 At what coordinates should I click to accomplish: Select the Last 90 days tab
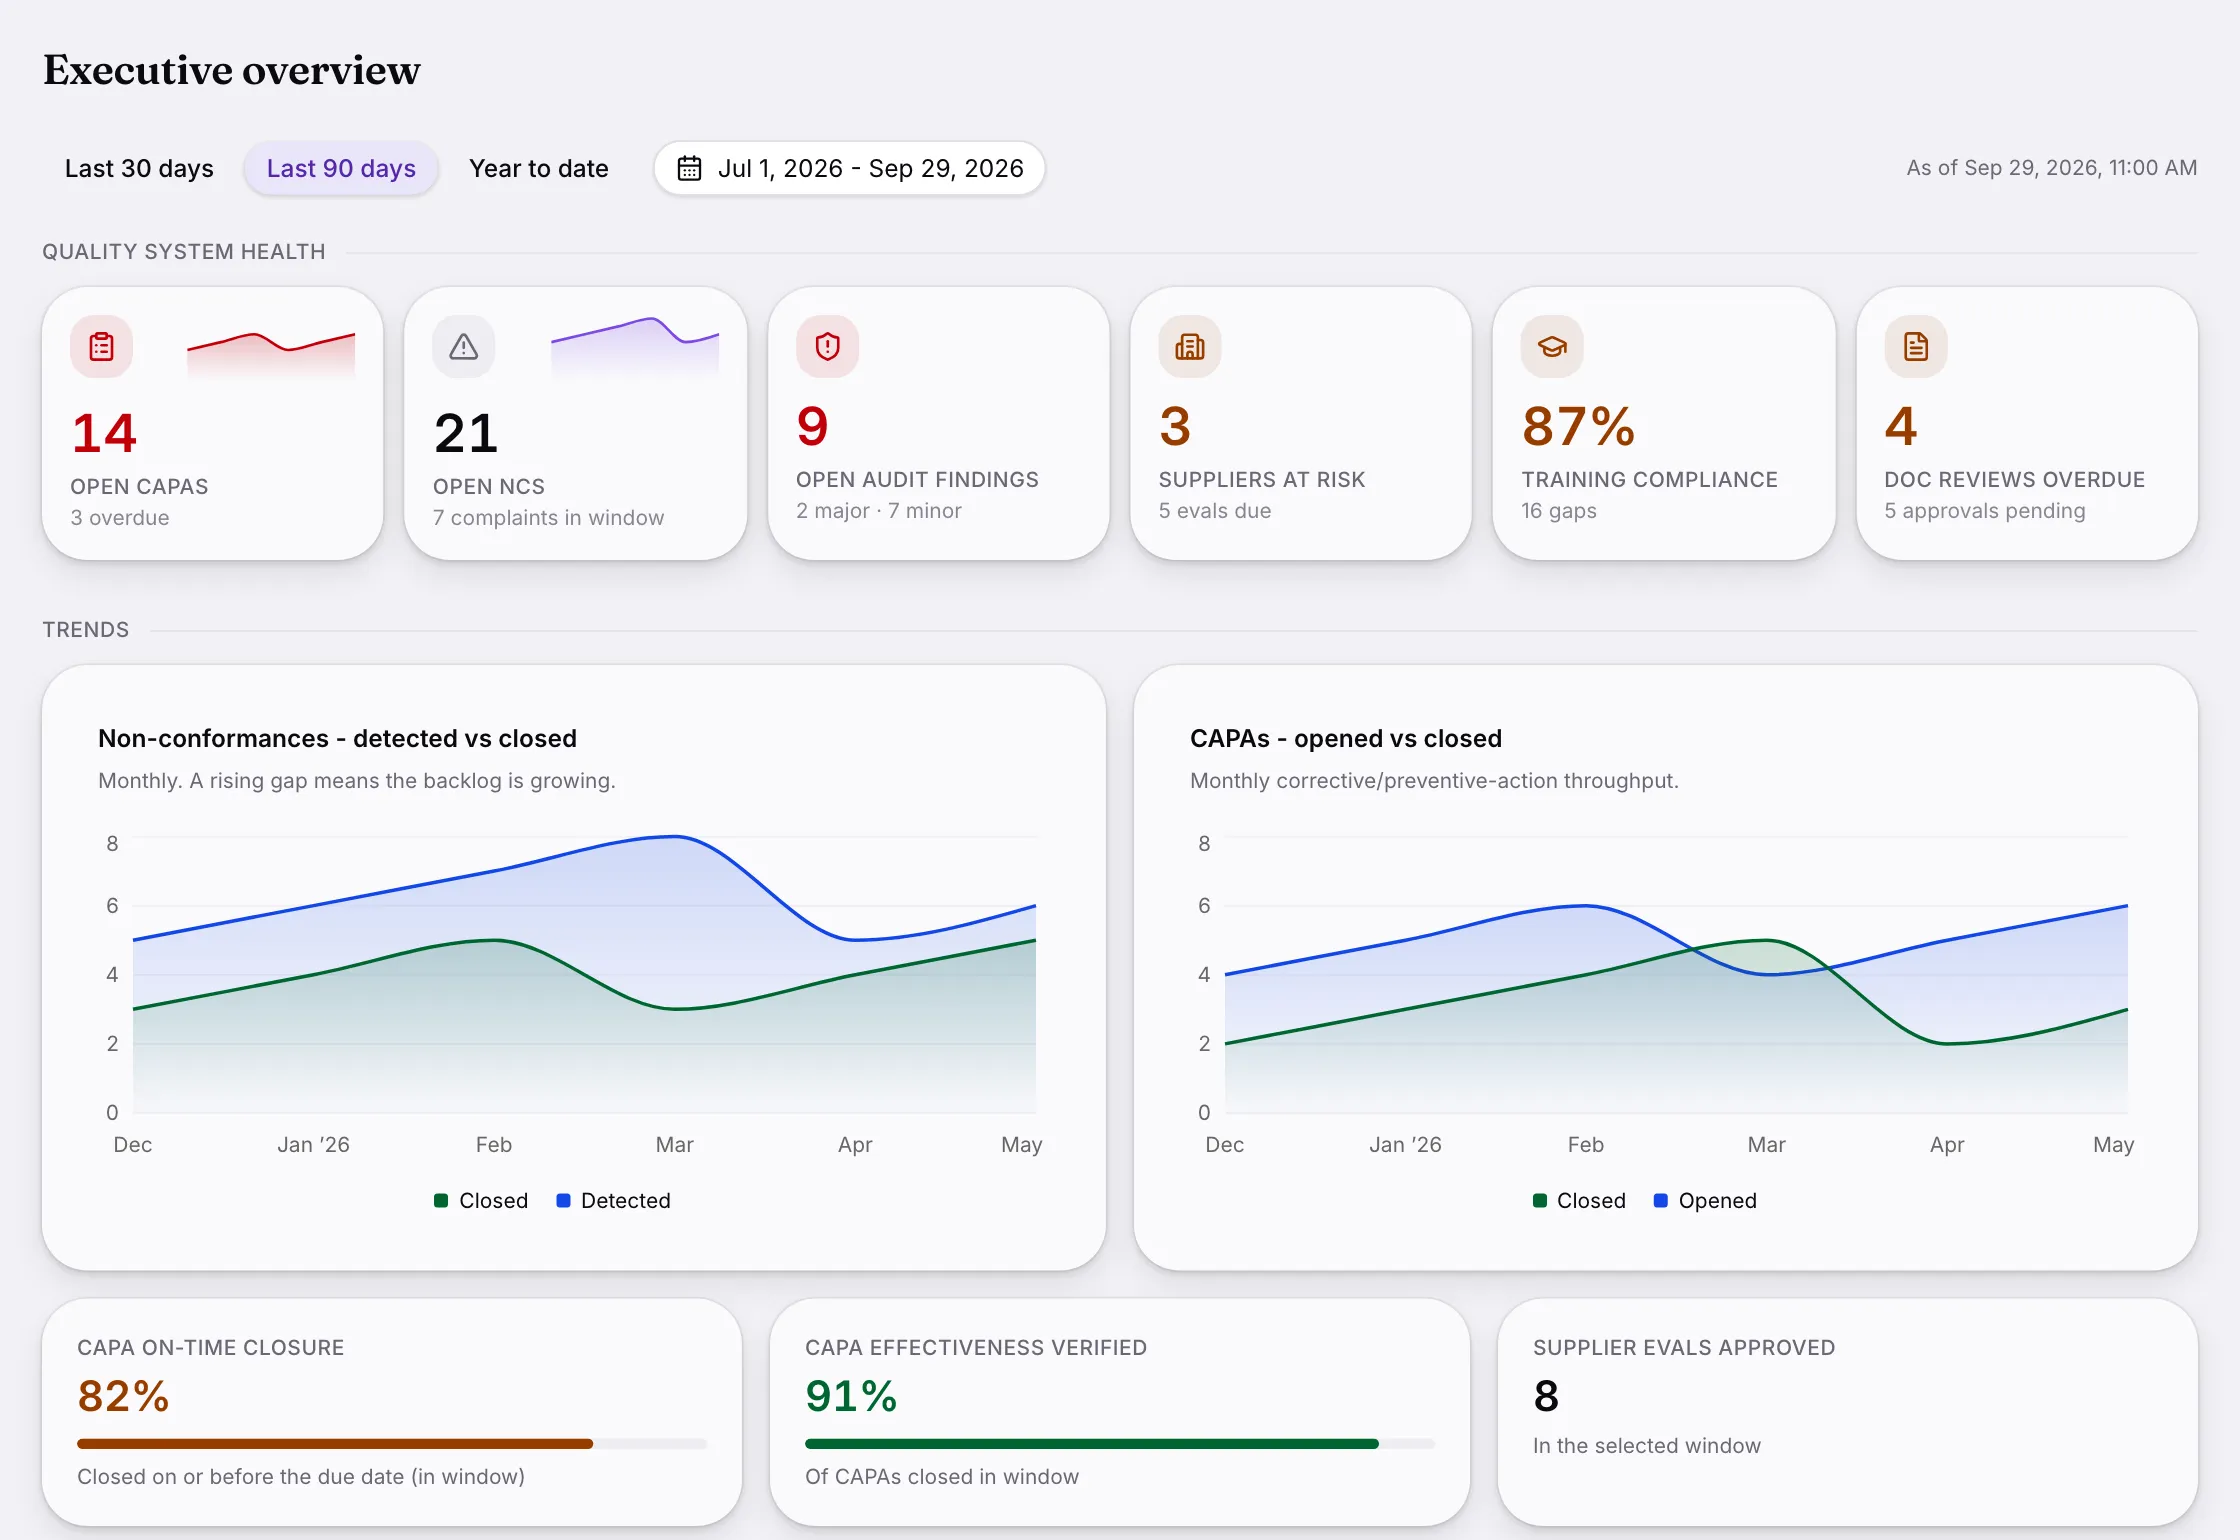point(341,168)
